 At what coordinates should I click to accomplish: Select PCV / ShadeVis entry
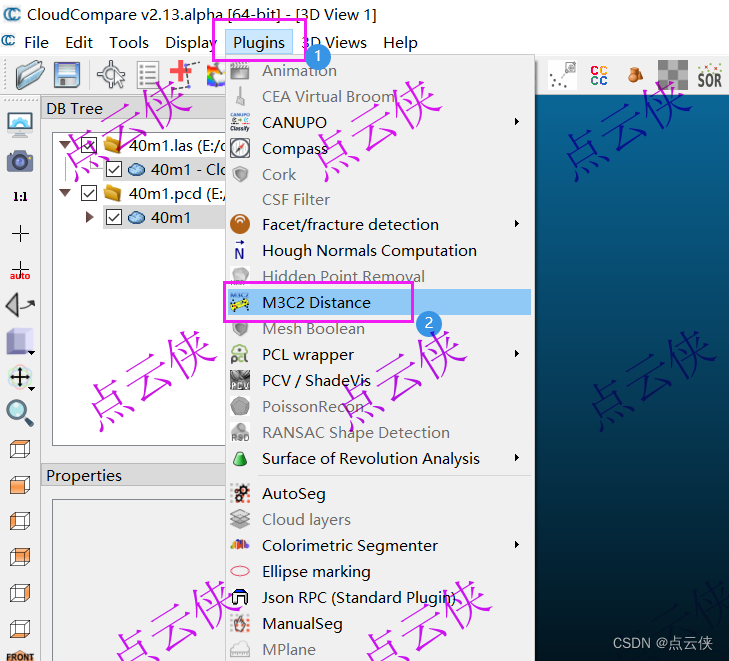[x=378, y=380]
